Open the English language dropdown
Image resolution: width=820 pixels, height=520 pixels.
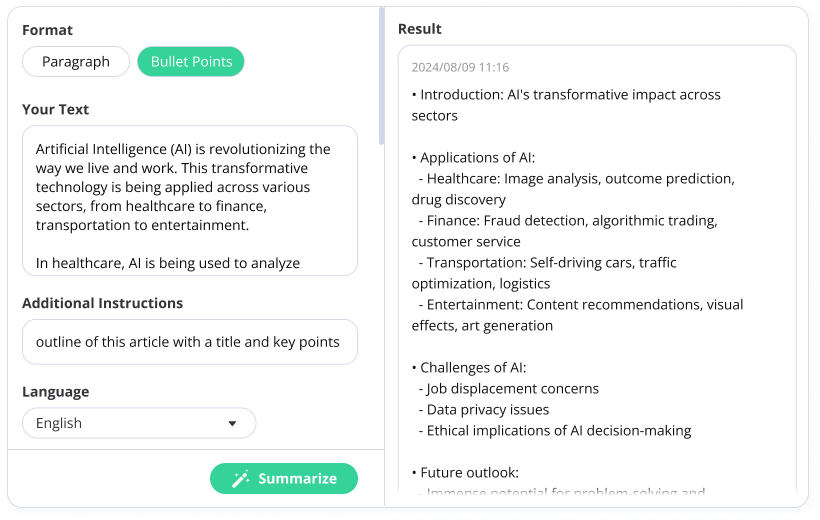(x=139, y=423)
